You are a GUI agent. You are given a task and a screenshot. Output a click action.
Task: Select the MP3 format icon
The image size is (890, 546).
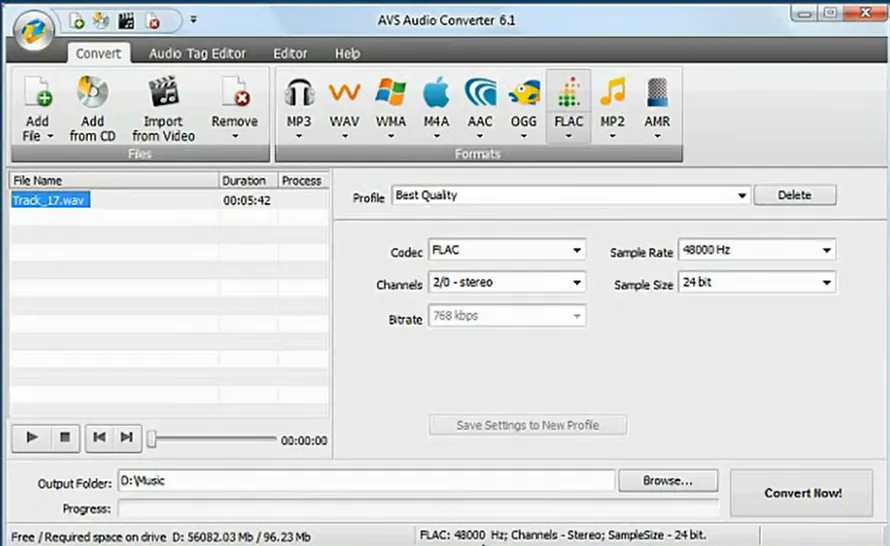pos(299,94)
